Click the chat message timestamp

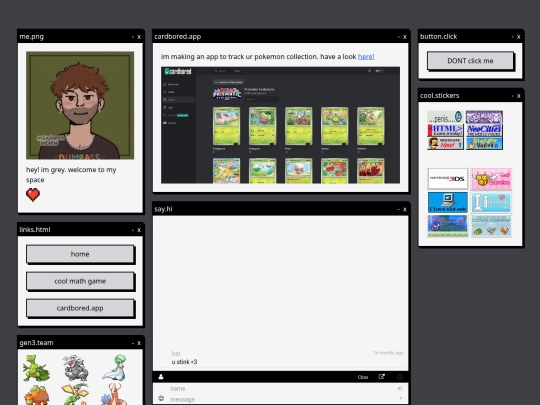coord(388,353)
